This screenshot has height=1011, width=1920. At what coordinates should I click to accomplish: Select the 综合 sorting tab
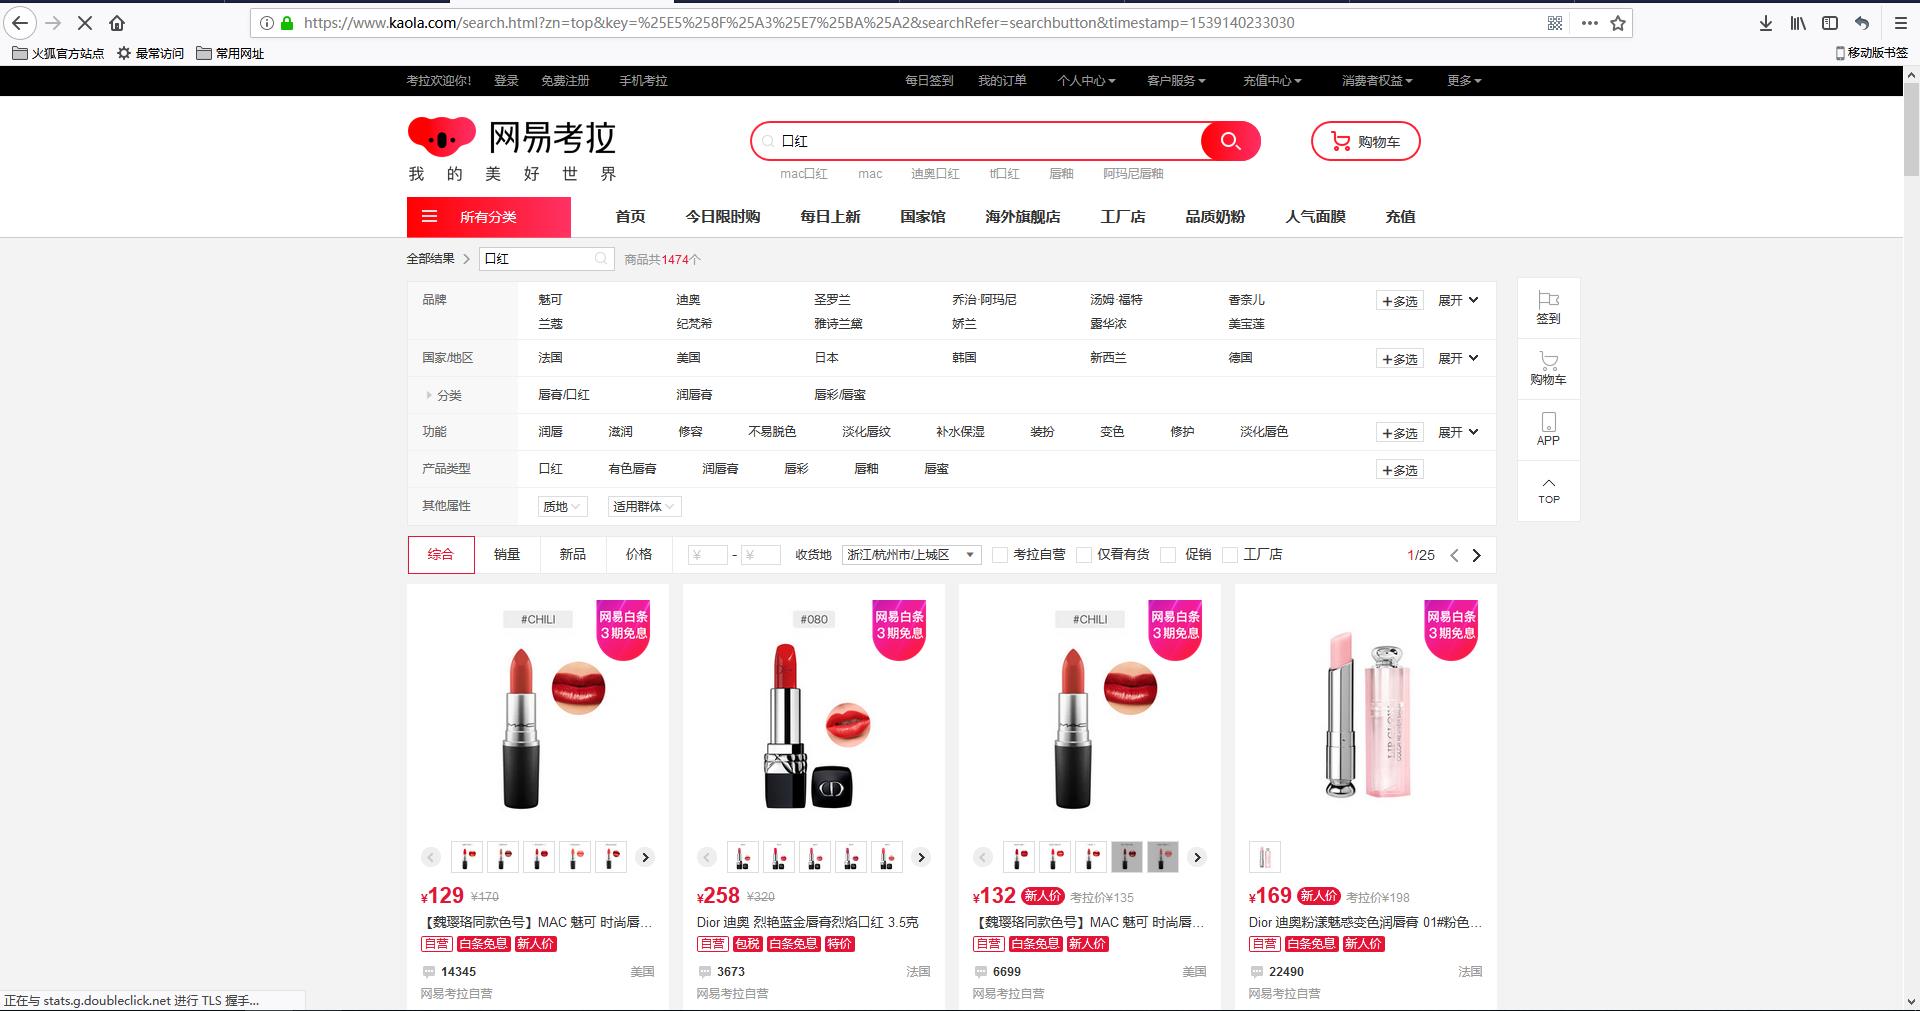[441, 555]
